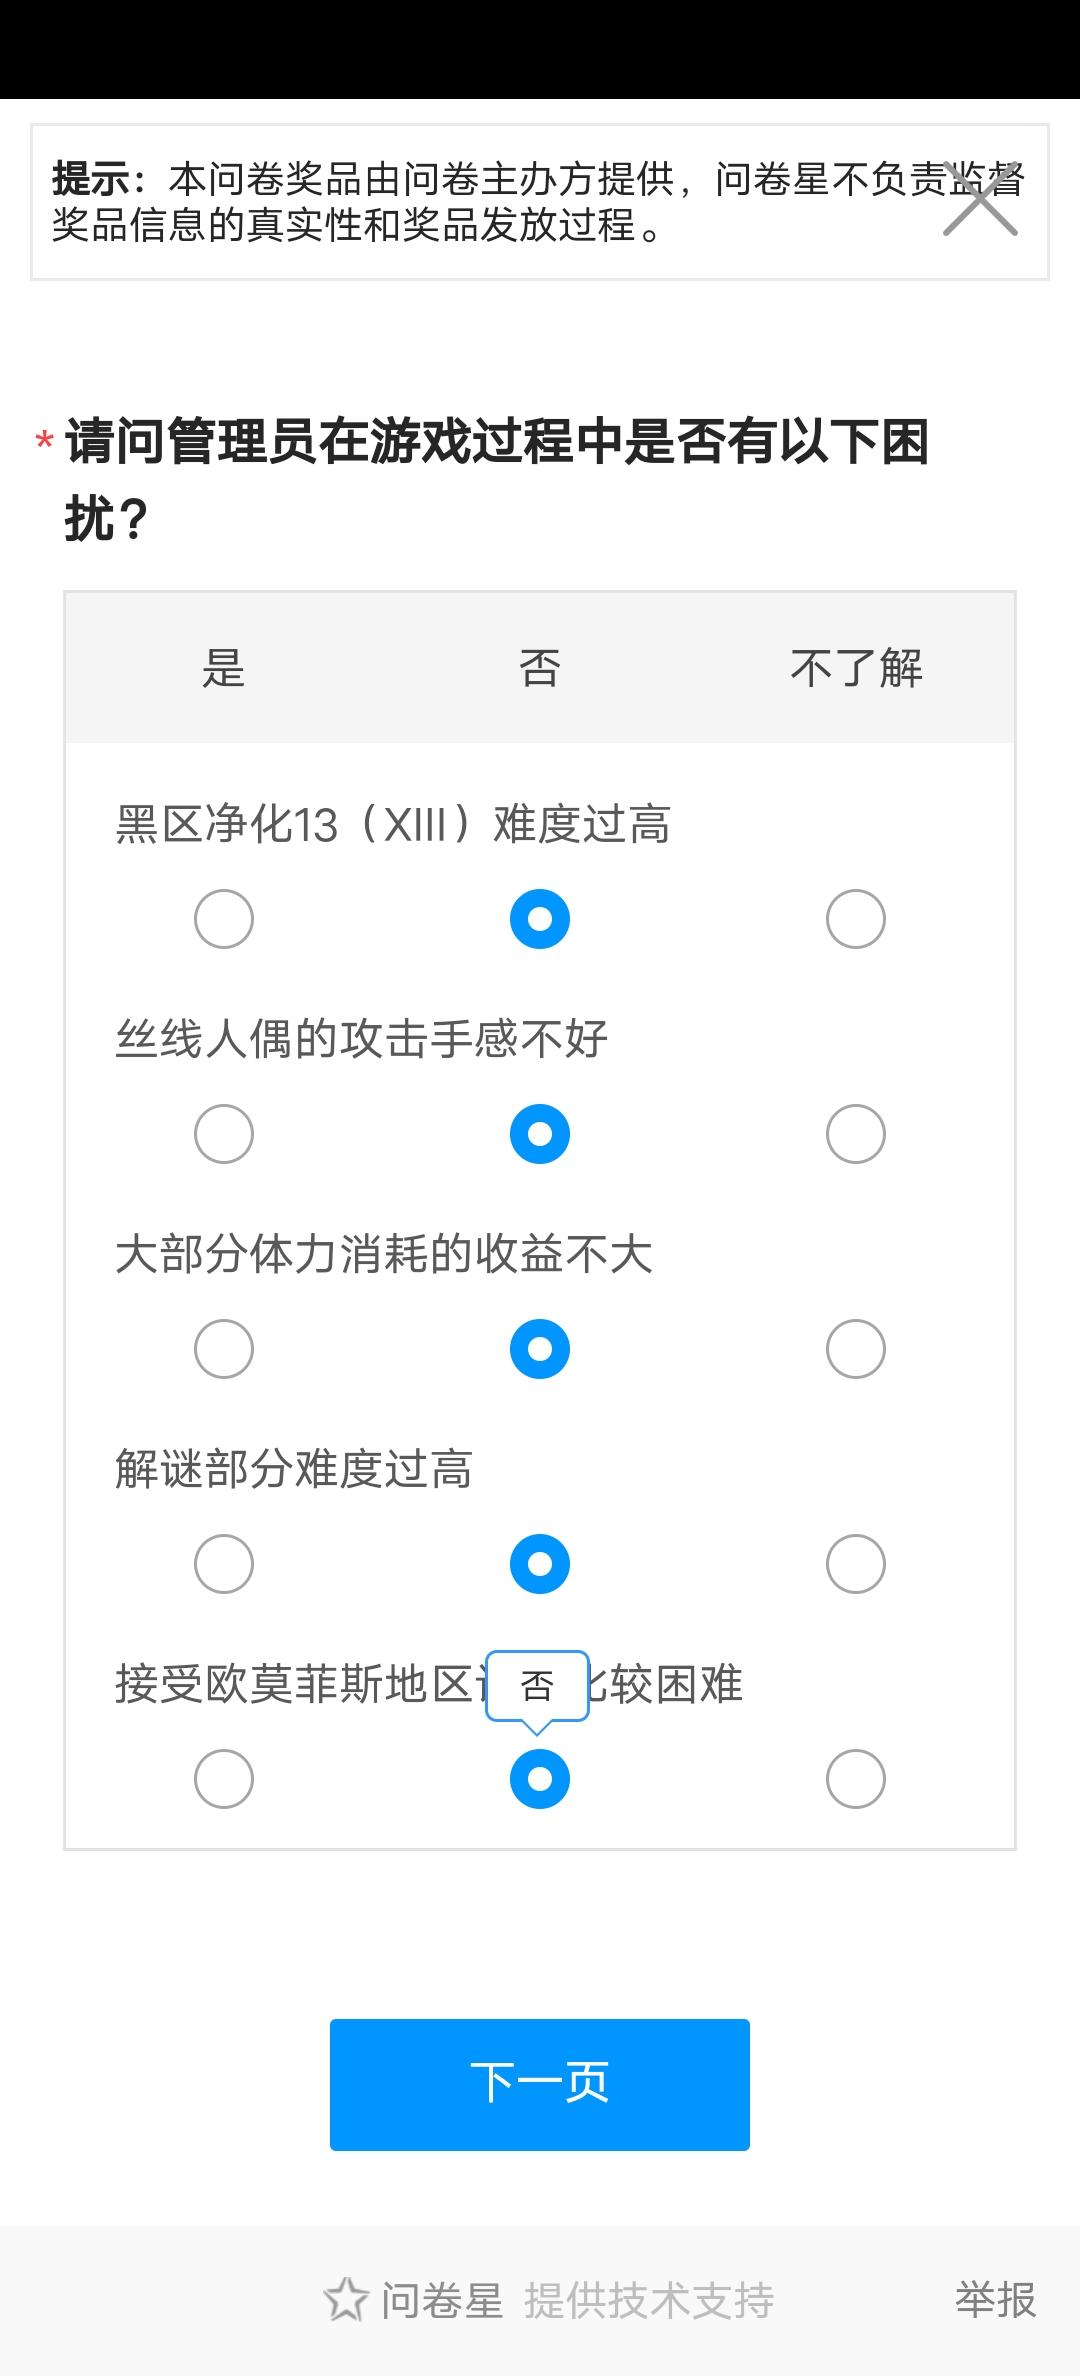Choose 不了解 for 丝线人偶的攻击手感不好
The height and width of the screenshot is (2376, 1080).
[x=855, y=1134]
